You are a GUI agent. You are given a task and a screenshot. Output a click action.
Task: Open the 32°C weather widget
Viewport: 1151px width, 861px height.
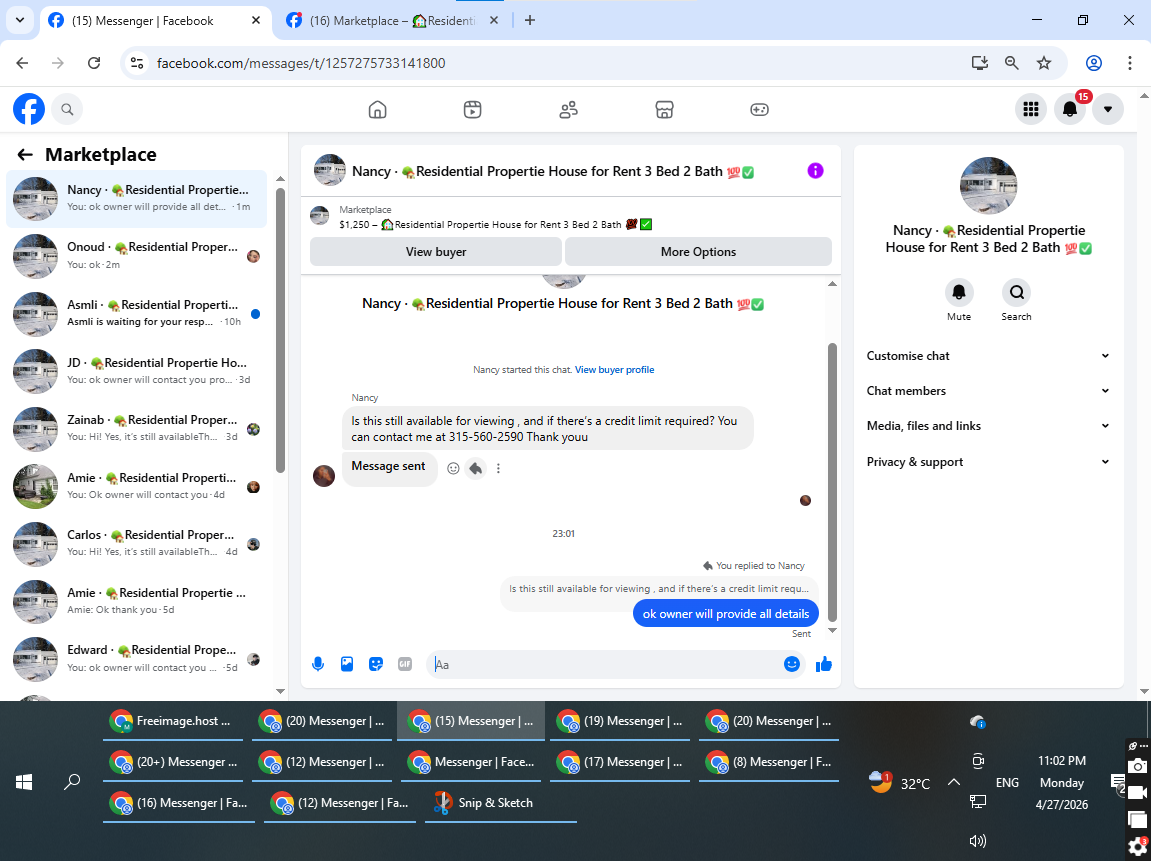899,782
